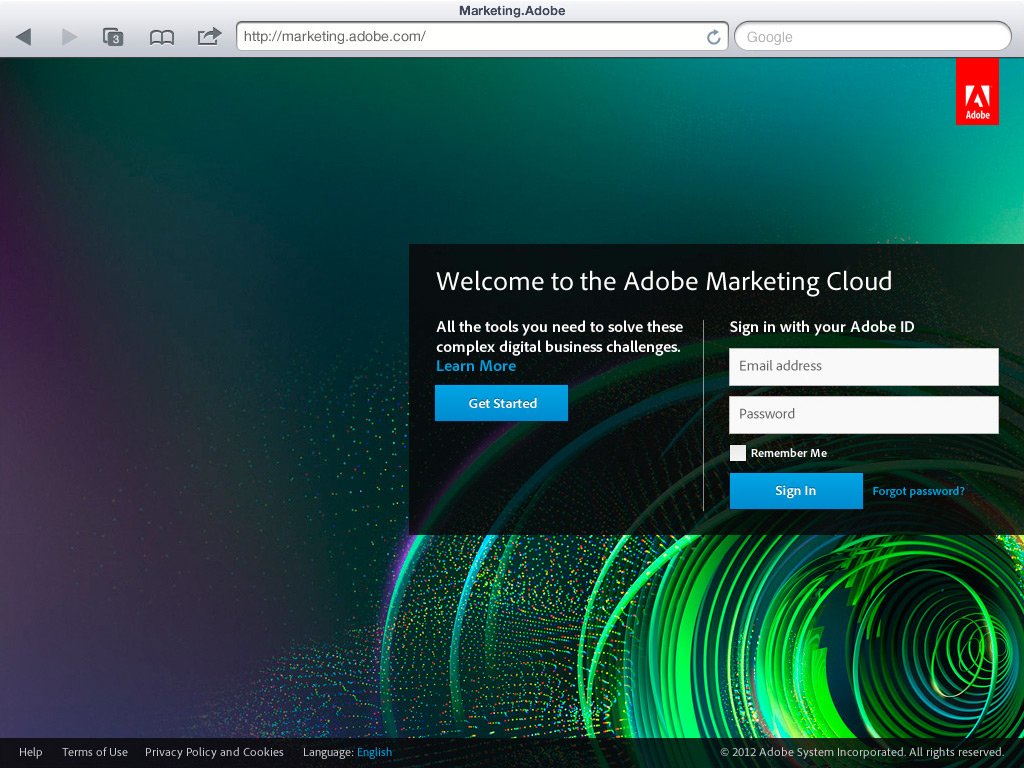This screenshot has width=1024, height=768.
Task: Follow the Learn More link
Action: [476, 366]
